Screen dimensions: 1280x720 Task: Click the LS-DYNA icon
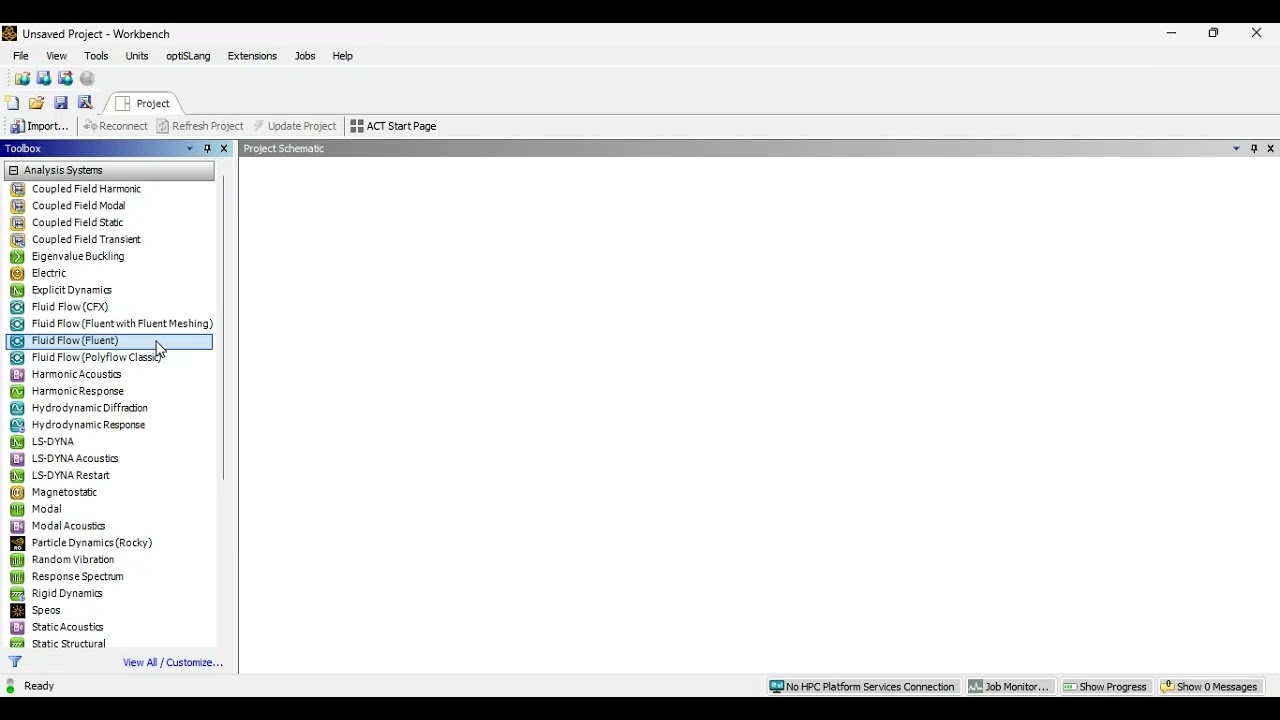(17, 442)
